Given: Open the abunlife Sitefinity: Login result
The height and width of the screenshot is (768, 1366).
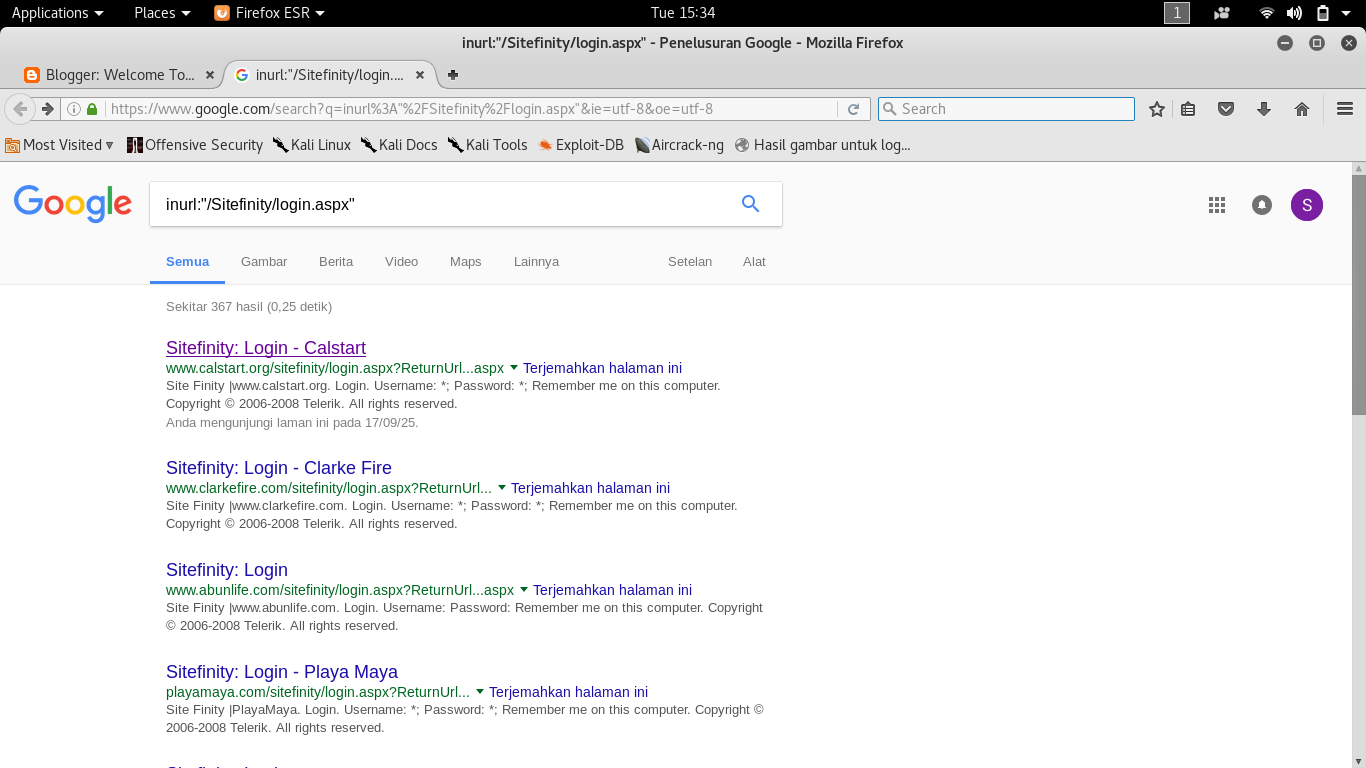Looking at the screenshot, I should pyautogui.click(x=227, y=570).
